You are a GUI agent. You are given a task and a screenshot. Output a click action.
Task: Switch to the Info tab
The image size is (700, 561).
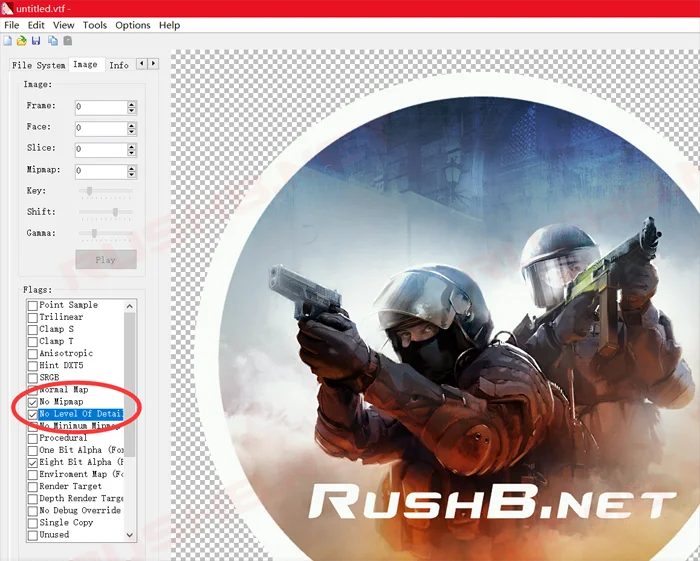coord(119,65)
